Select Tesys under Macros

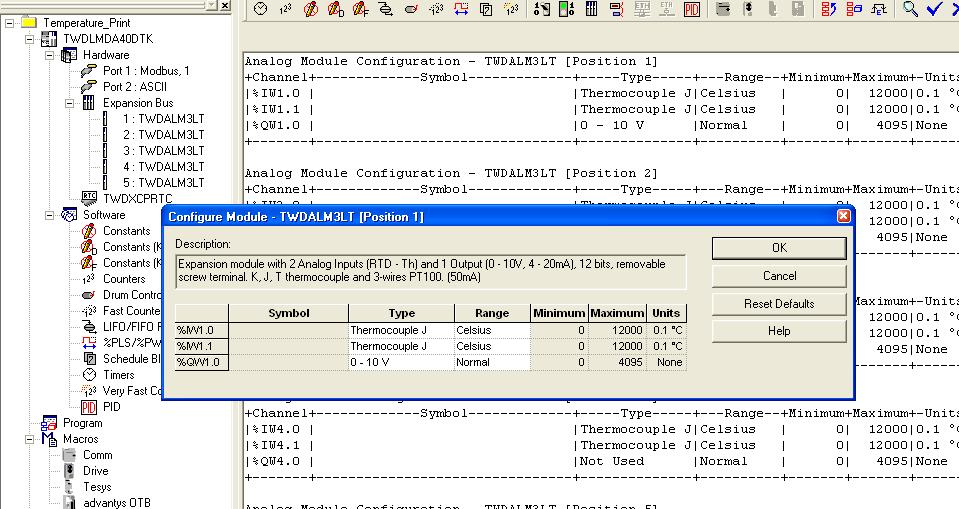[x=97, y=487]
